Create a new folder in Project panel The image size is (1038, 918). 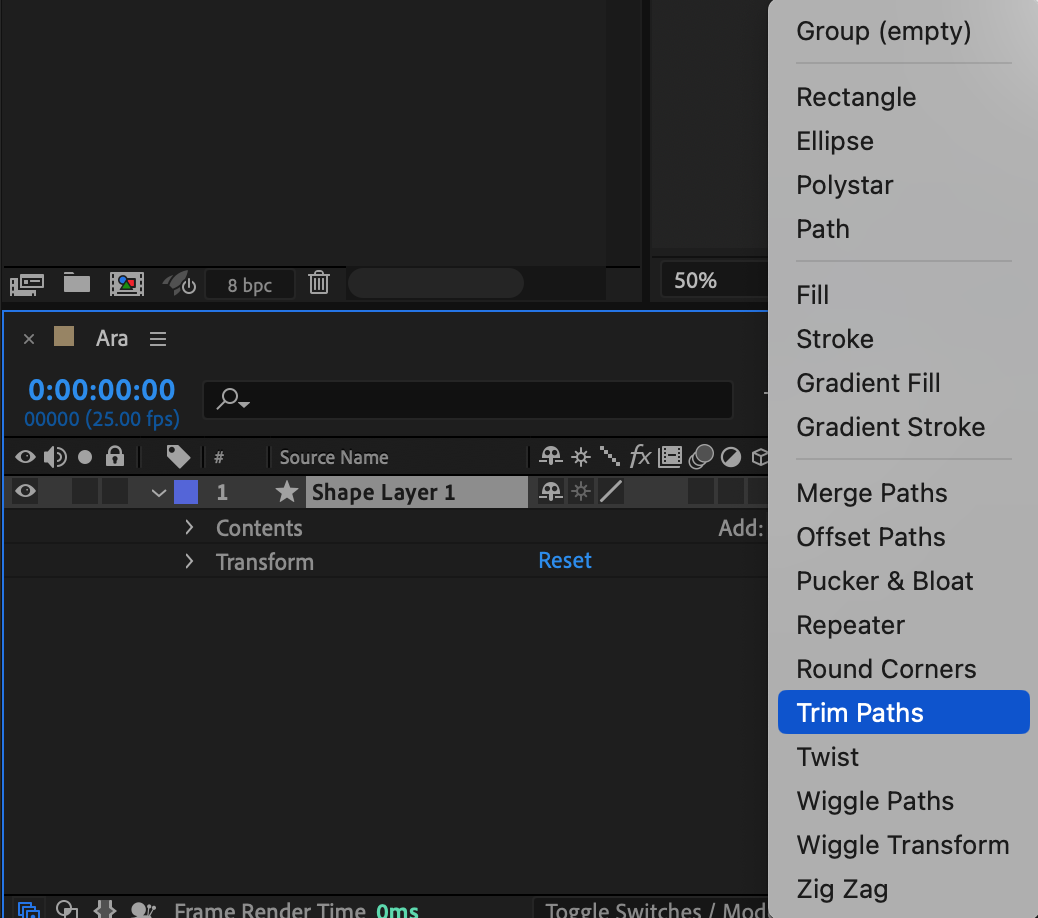tap(77, 283)
